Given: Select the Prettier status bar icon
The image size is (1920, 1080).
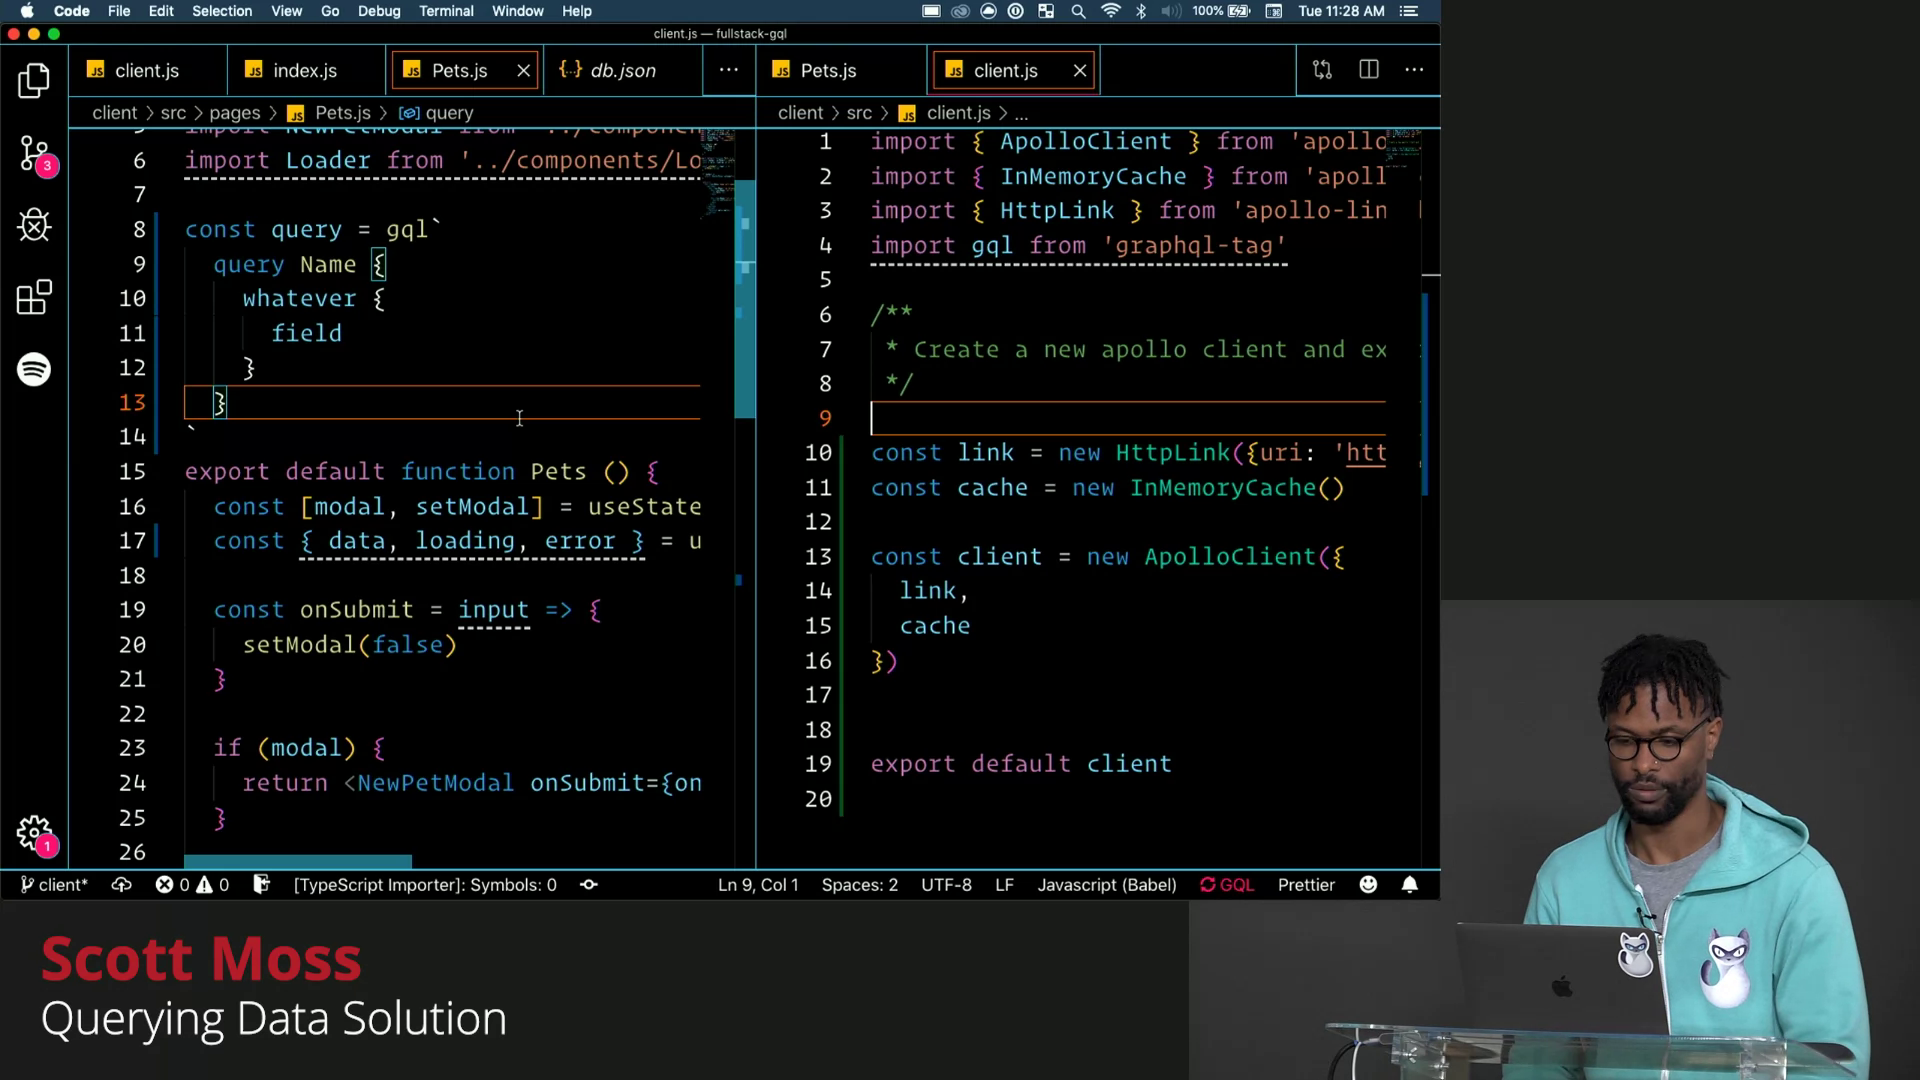Looking at the screenshot, I should pos(1305,884).
